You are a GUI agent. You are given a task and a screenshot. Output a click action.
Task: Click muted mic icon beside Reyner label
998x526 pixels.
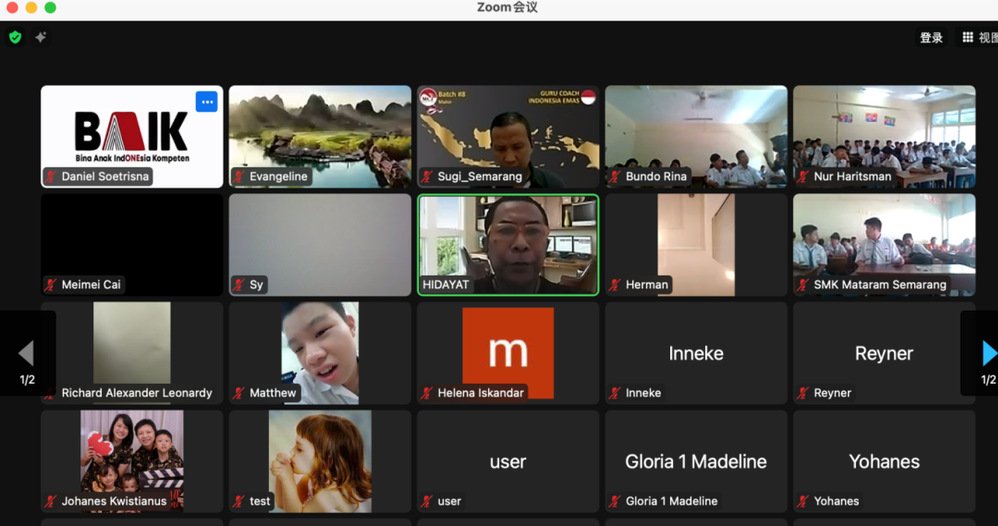(803, 393)
